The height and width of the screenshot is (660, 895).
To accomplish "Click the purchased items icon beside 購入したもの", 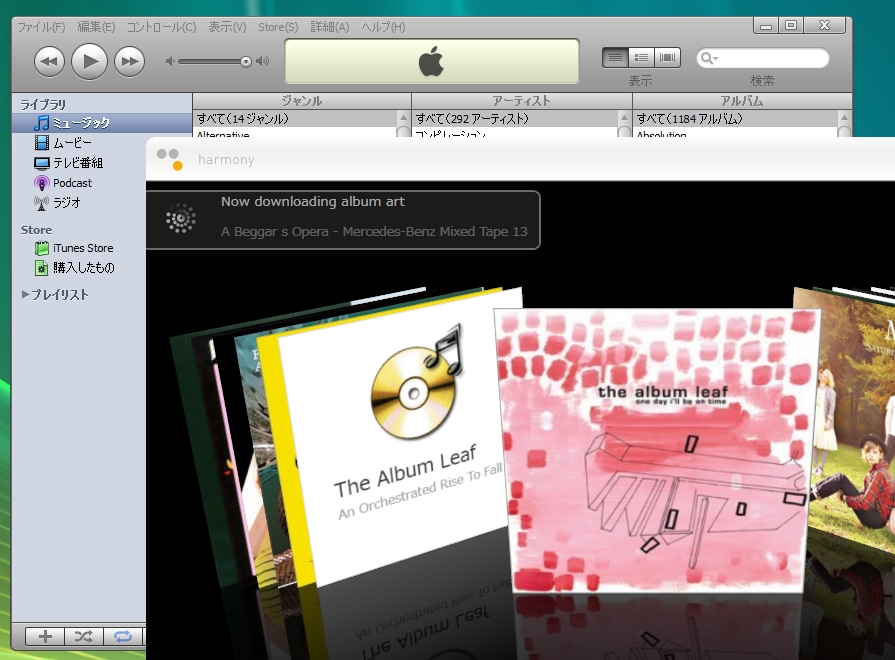I will [42, 268].
